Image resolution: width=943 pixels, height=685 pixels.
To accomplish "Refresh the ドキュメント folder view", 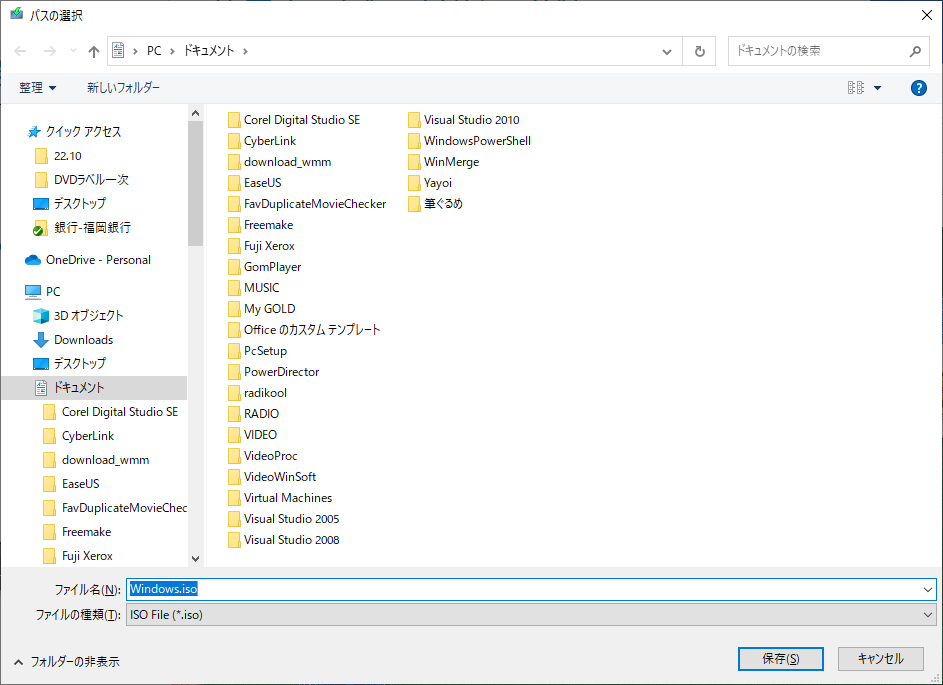I will coord(699,52).
